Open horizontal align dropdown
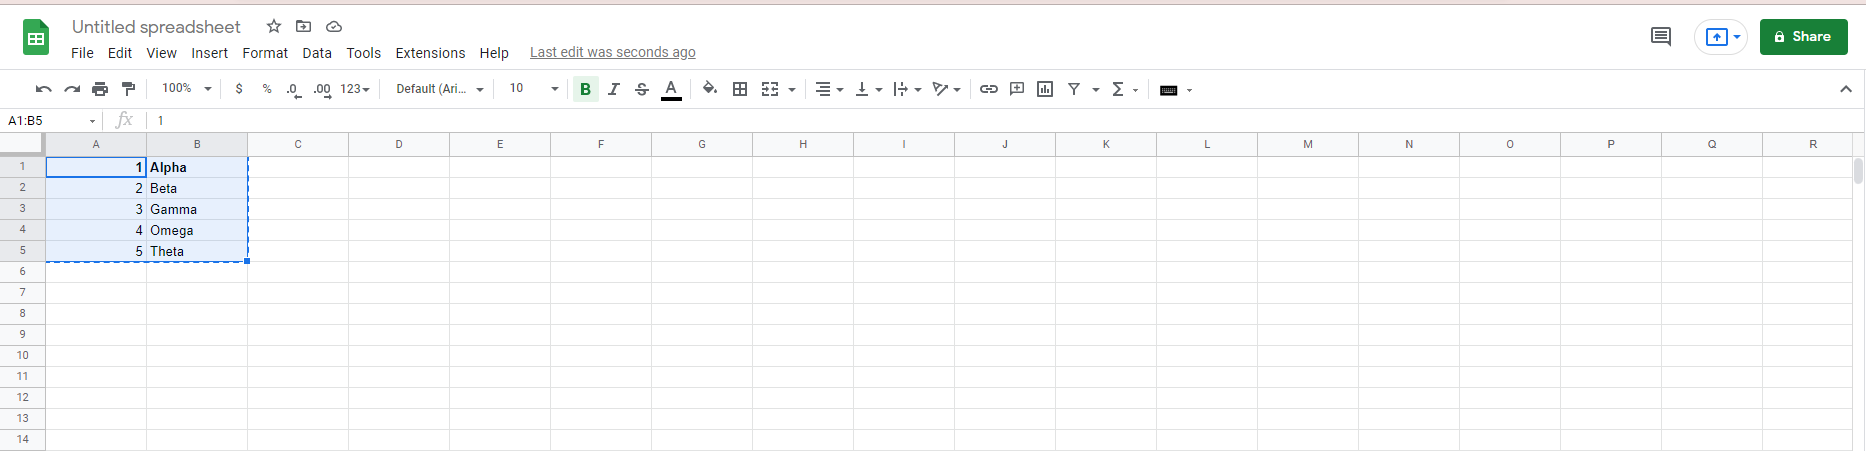The width and height of the screenshot is (1866, 451). point(829,89)
